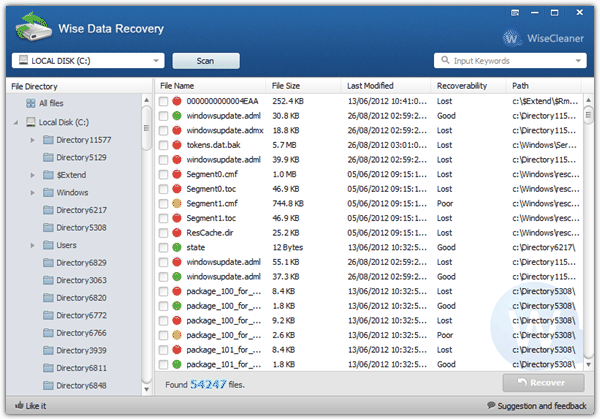Click the Local Disk (C:) drive icon in tree
This screenshot has height=419, width=600.
(31, 122)
